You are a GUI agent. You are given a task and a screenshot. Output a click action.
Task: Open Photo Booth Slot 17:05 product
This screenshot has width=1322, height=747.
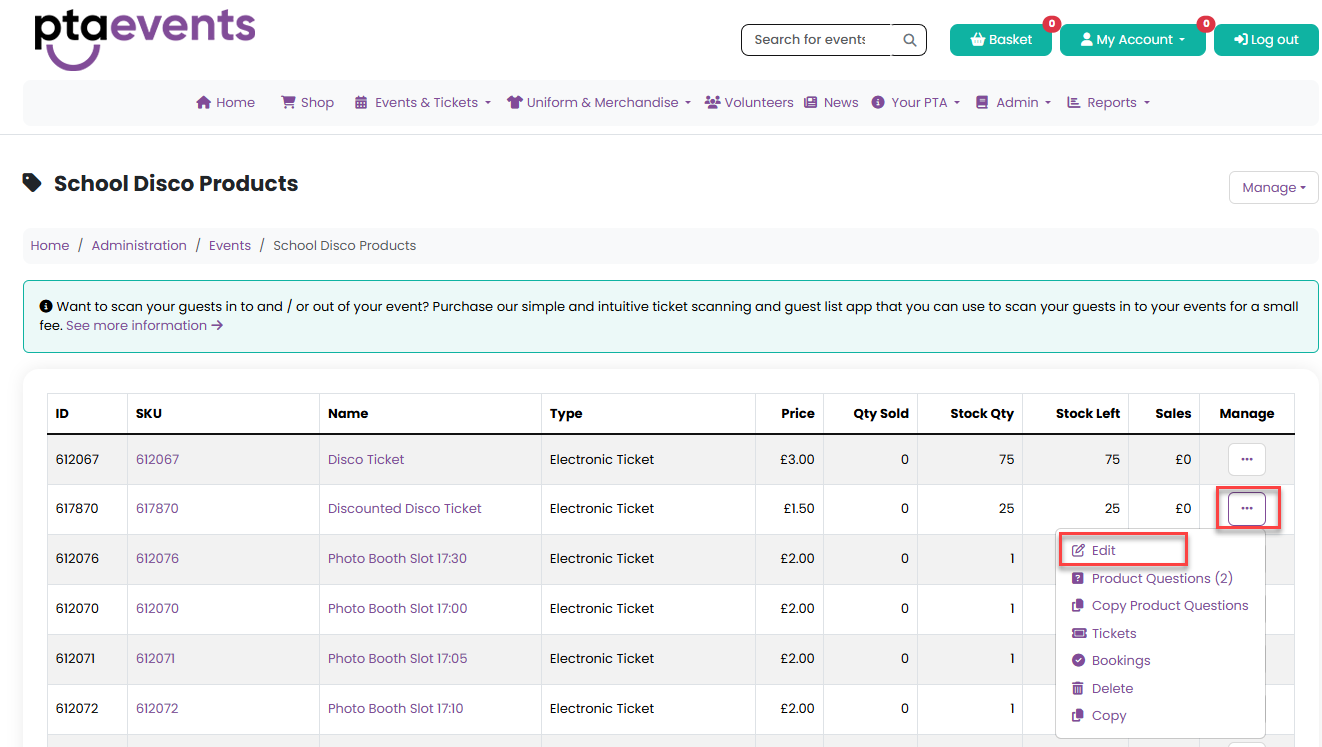coord(397,658)
